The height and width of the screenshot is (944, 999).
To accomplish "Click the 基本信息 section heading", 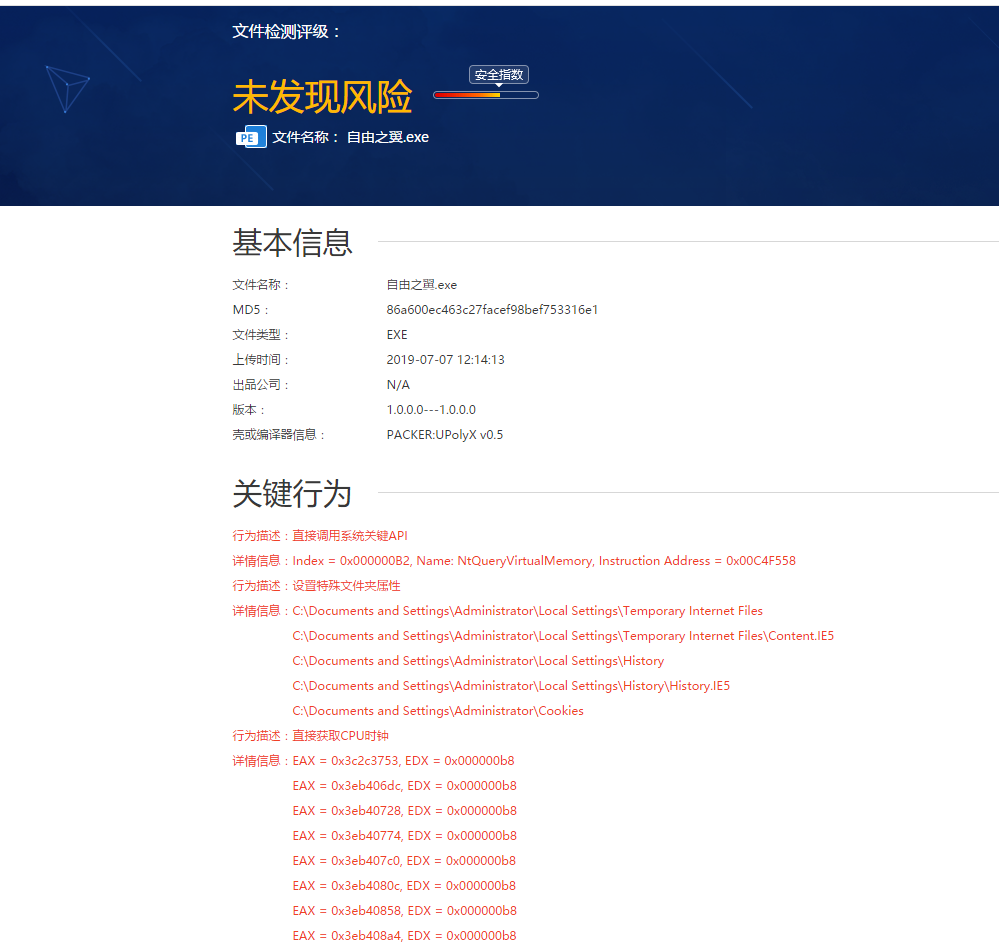I will (x=292, y=242).
